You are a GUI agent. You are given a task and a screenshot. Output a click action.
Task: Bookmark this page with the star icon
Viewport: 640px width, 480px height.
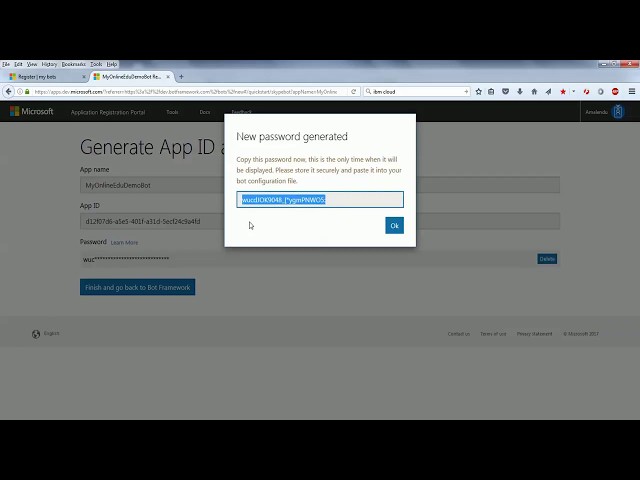pos(478,91)
